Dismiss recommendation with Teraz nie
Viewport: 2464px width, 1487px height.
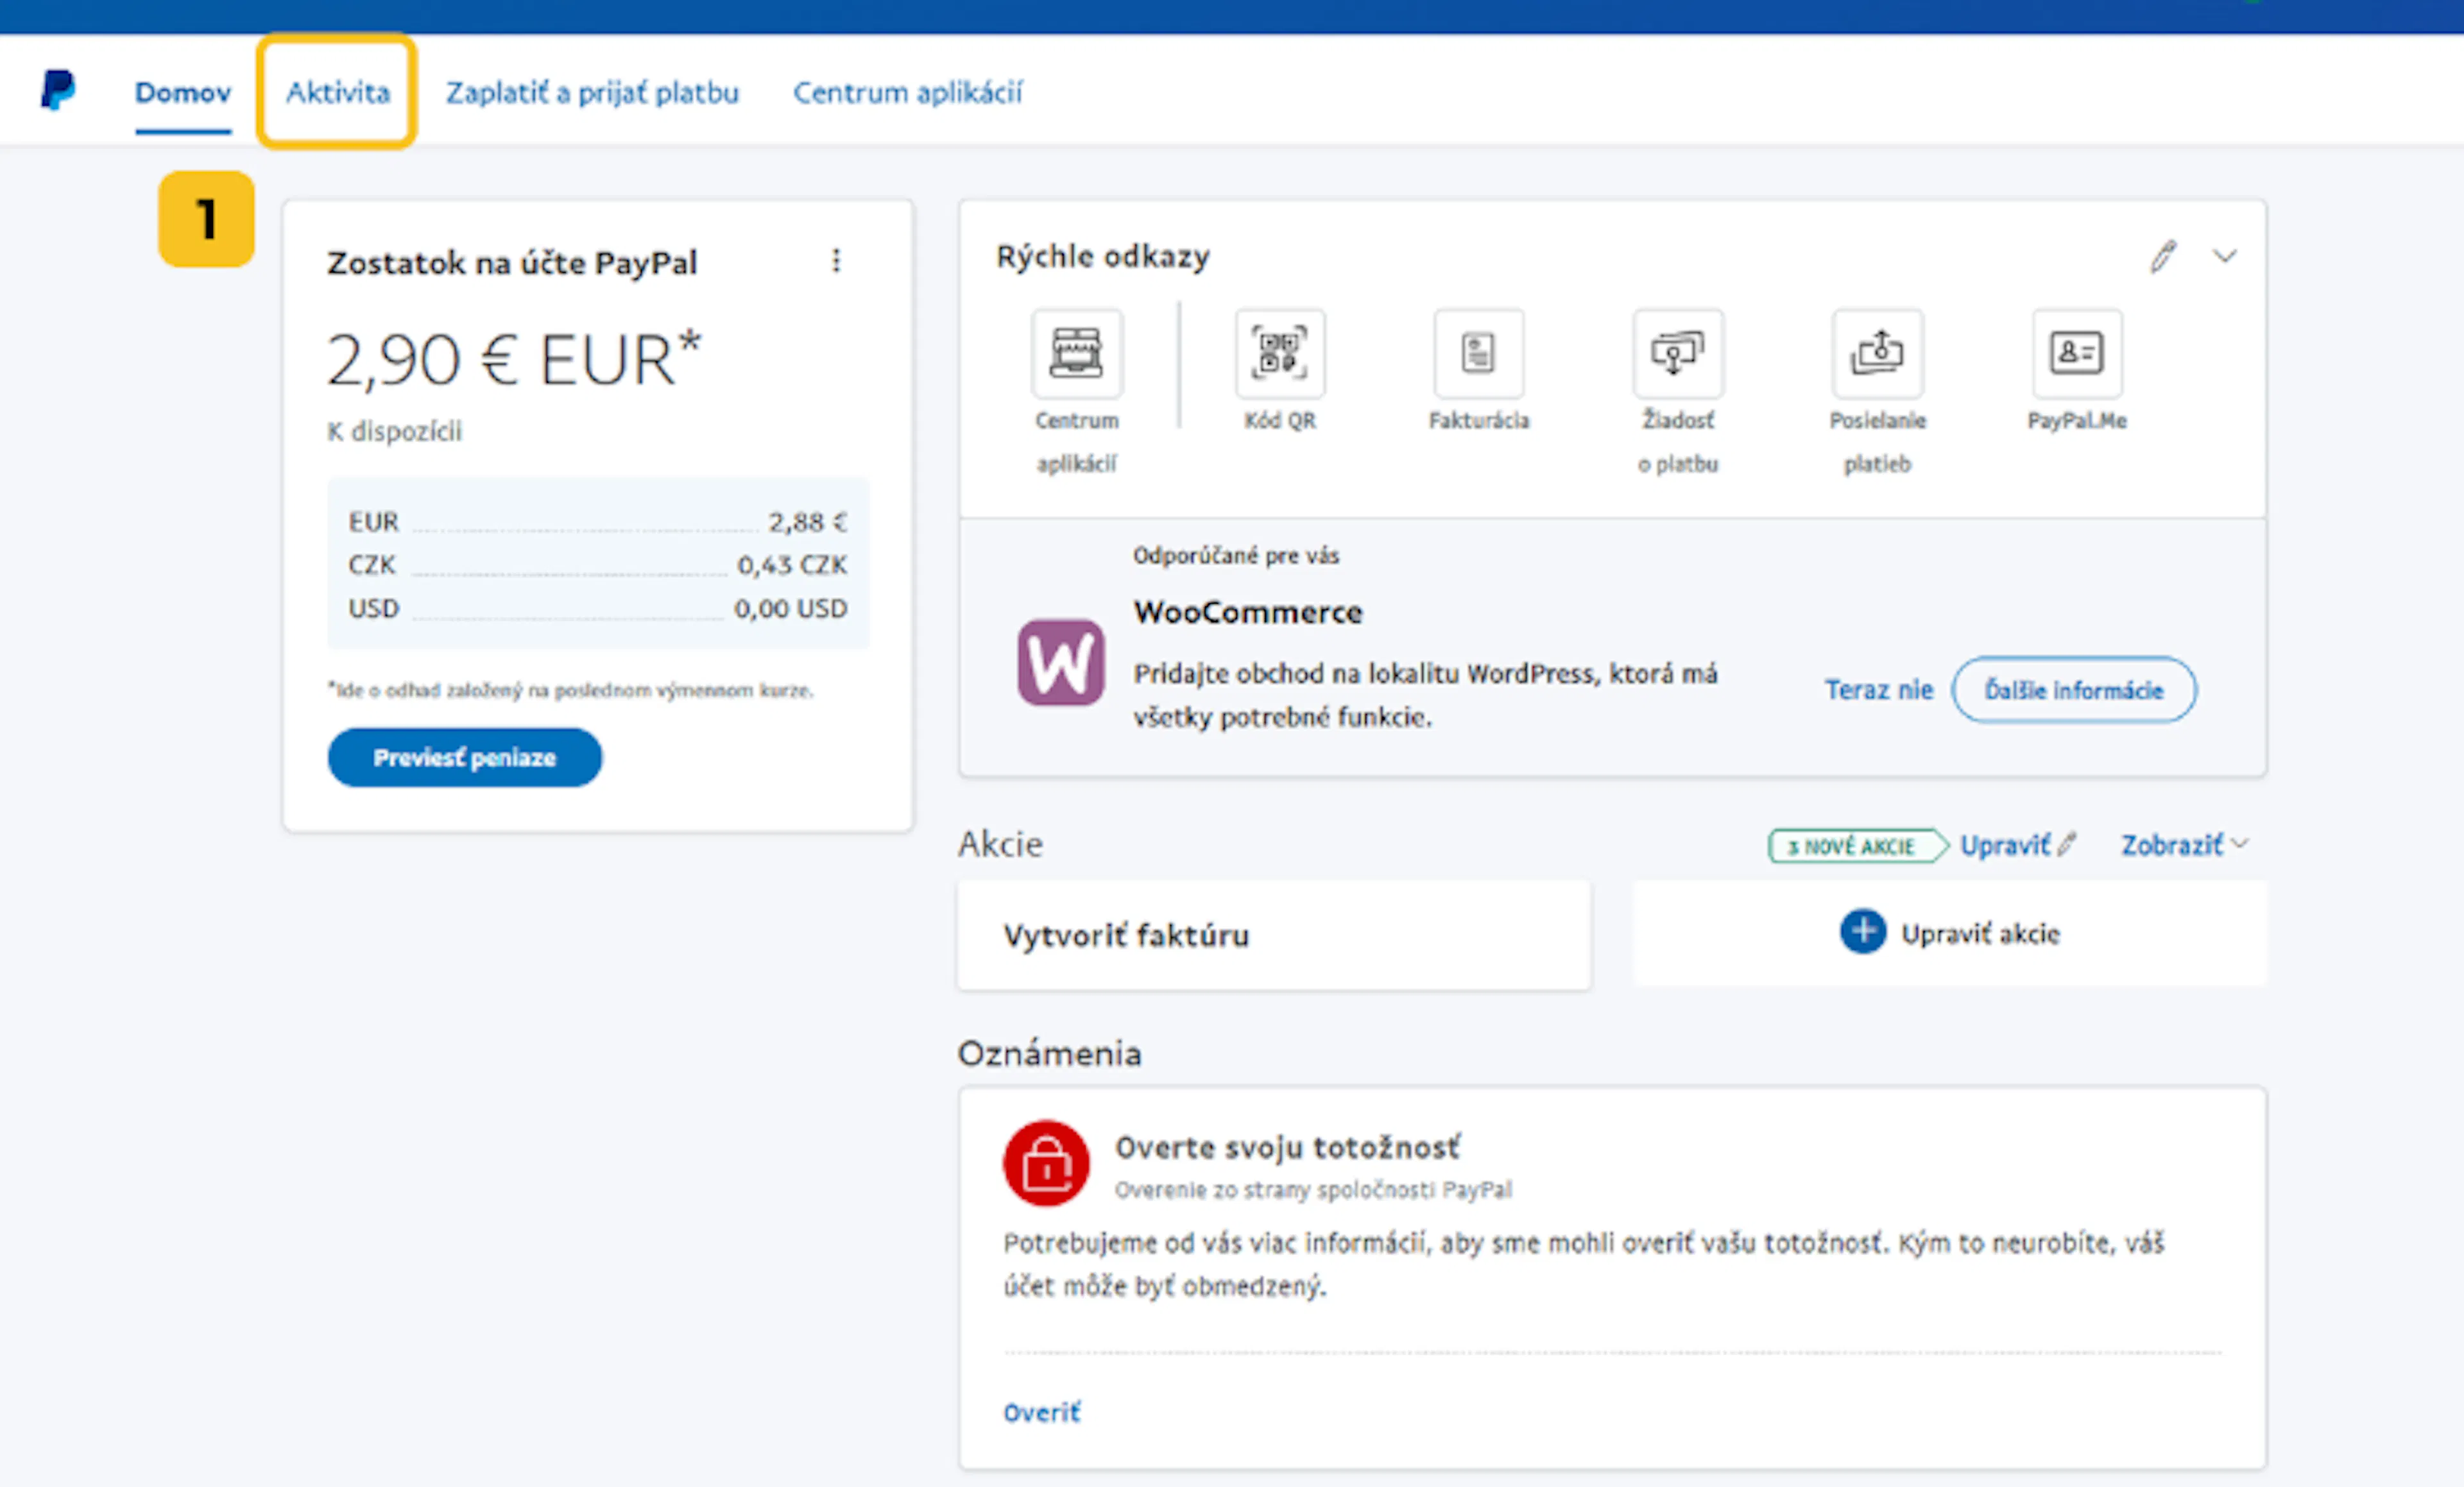point(1878,690)
